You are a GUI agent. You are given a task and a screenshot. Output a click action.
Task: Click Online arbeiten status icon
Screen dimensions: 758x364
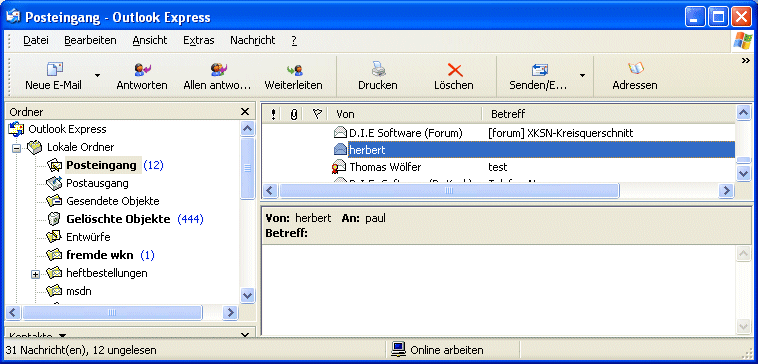pyautogui.click(x=398, y=350)
